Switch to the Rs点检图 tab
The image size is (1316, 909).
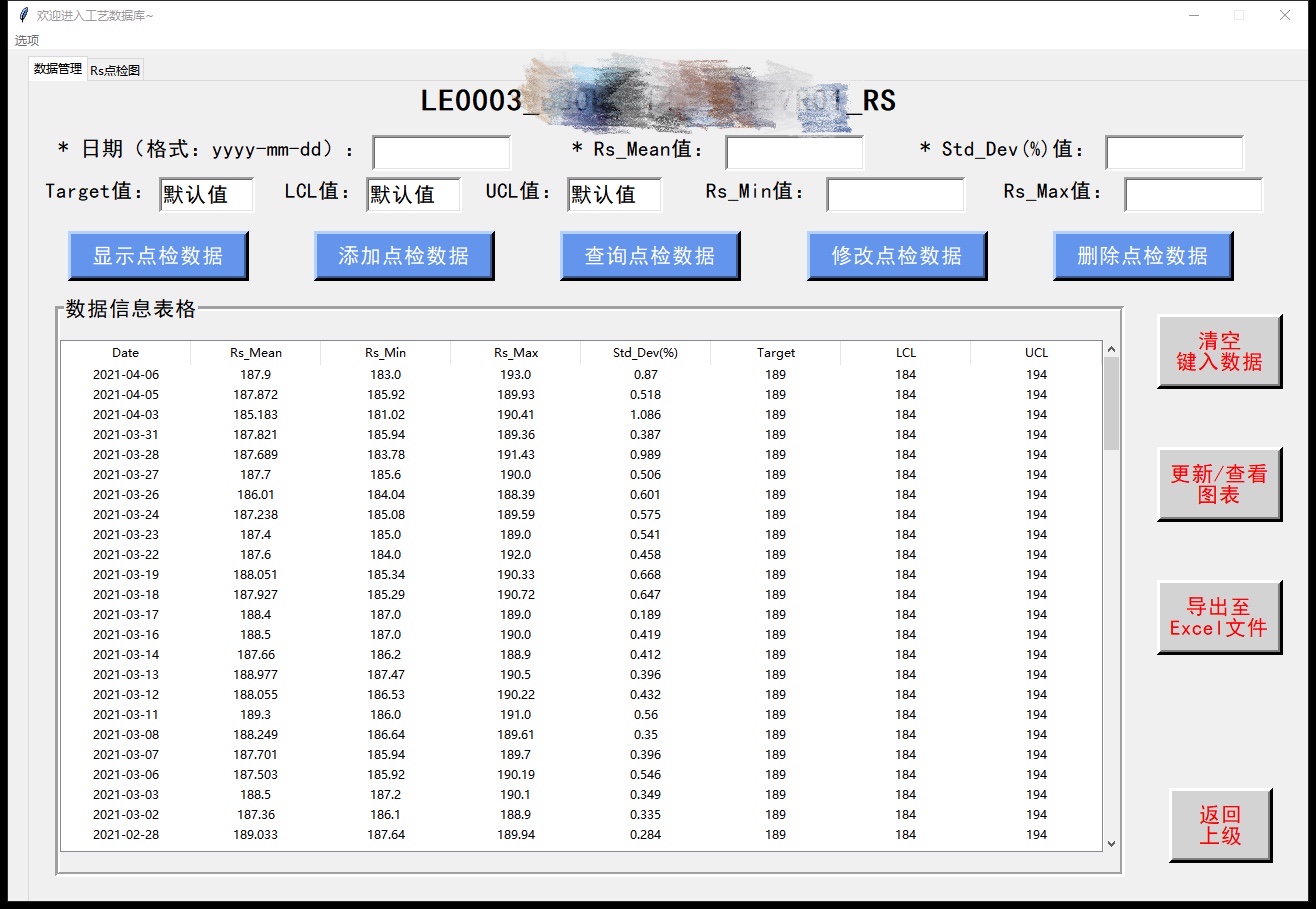[x=113, y=69]
